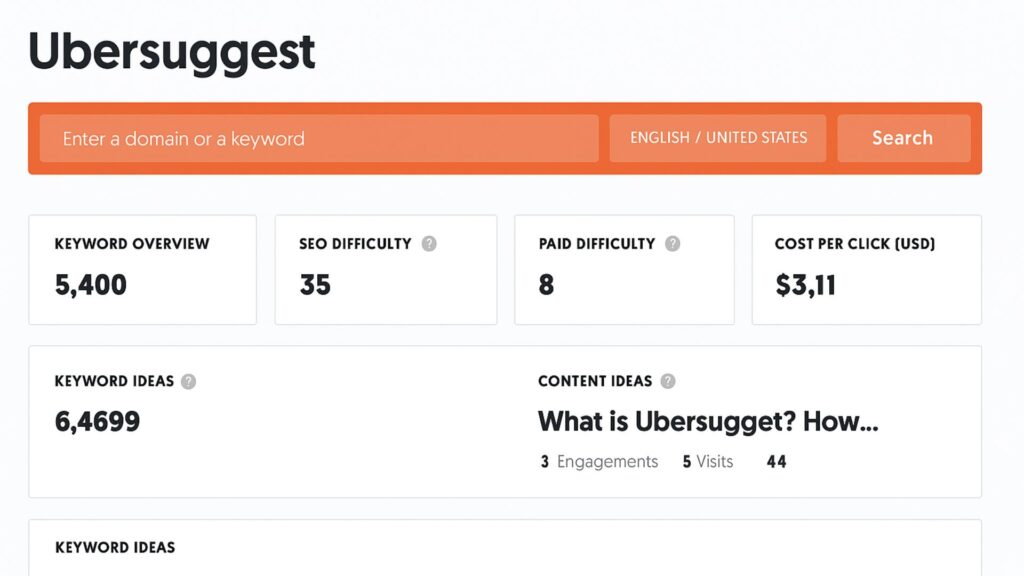Click the 44 stat under Content Ideas

click(776, 461)
